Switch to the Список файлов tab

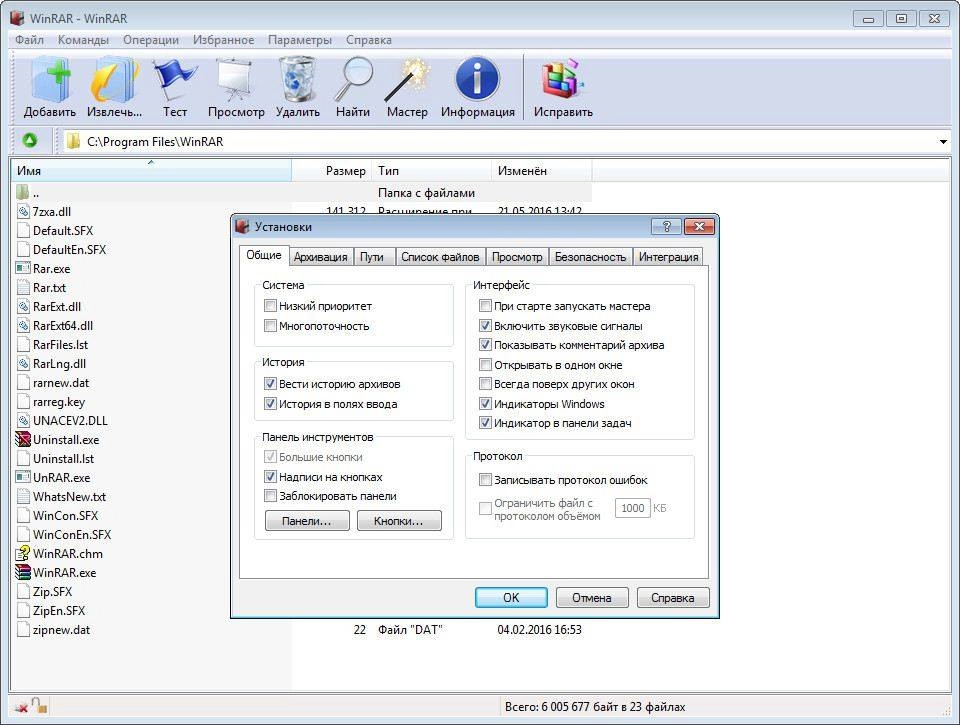coord(440,257)
